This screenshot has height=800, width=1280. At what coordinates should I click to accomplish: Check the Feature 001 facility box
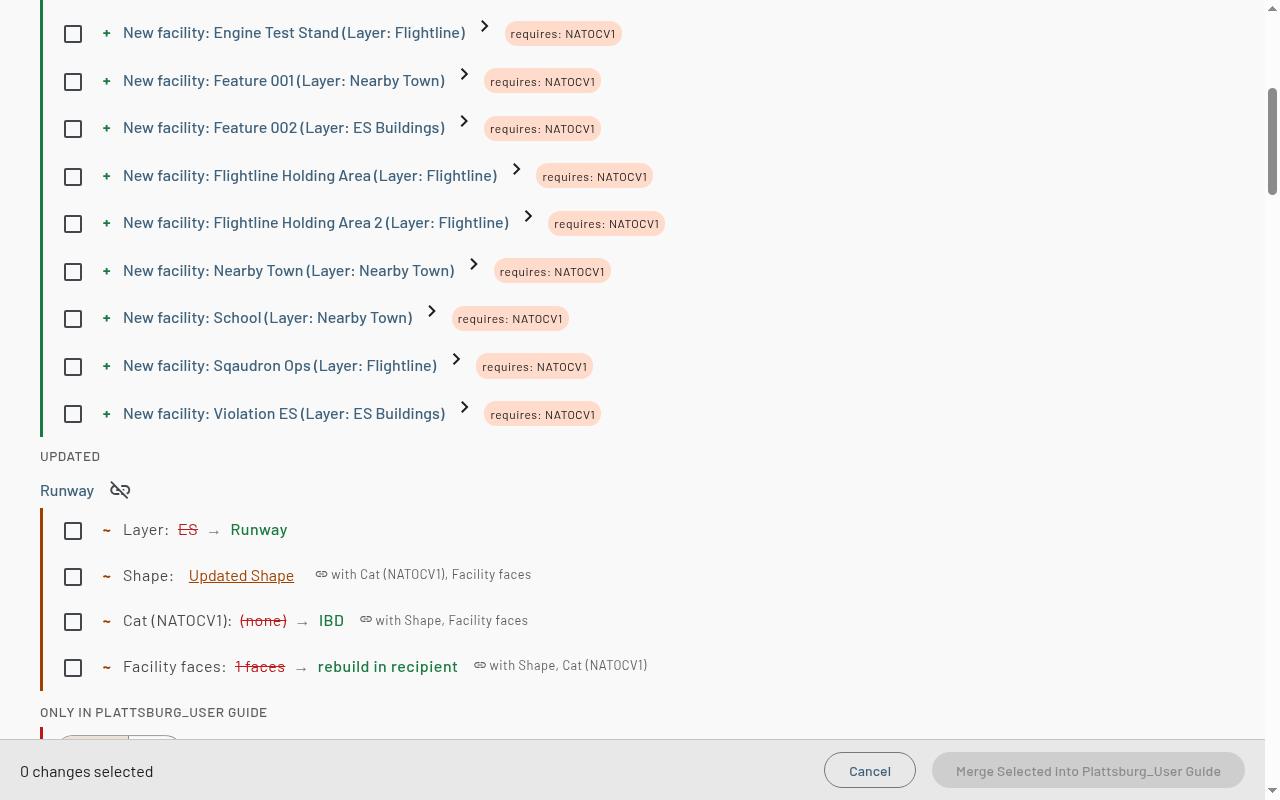pyautogui.click(x=73, y=82)
